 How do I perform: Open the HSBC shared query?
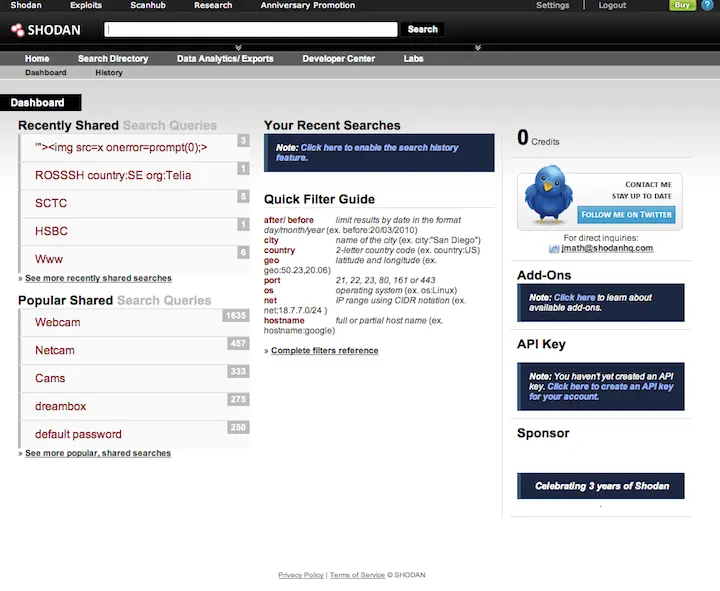pyautogui.click(x=51, y=231)
